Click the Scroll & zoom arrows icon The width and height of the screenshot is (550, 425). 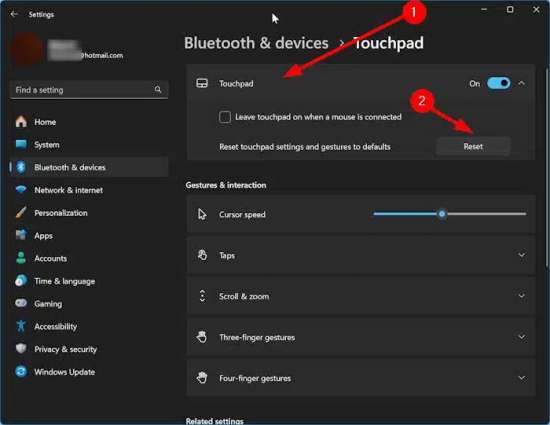tap(202, 296)
